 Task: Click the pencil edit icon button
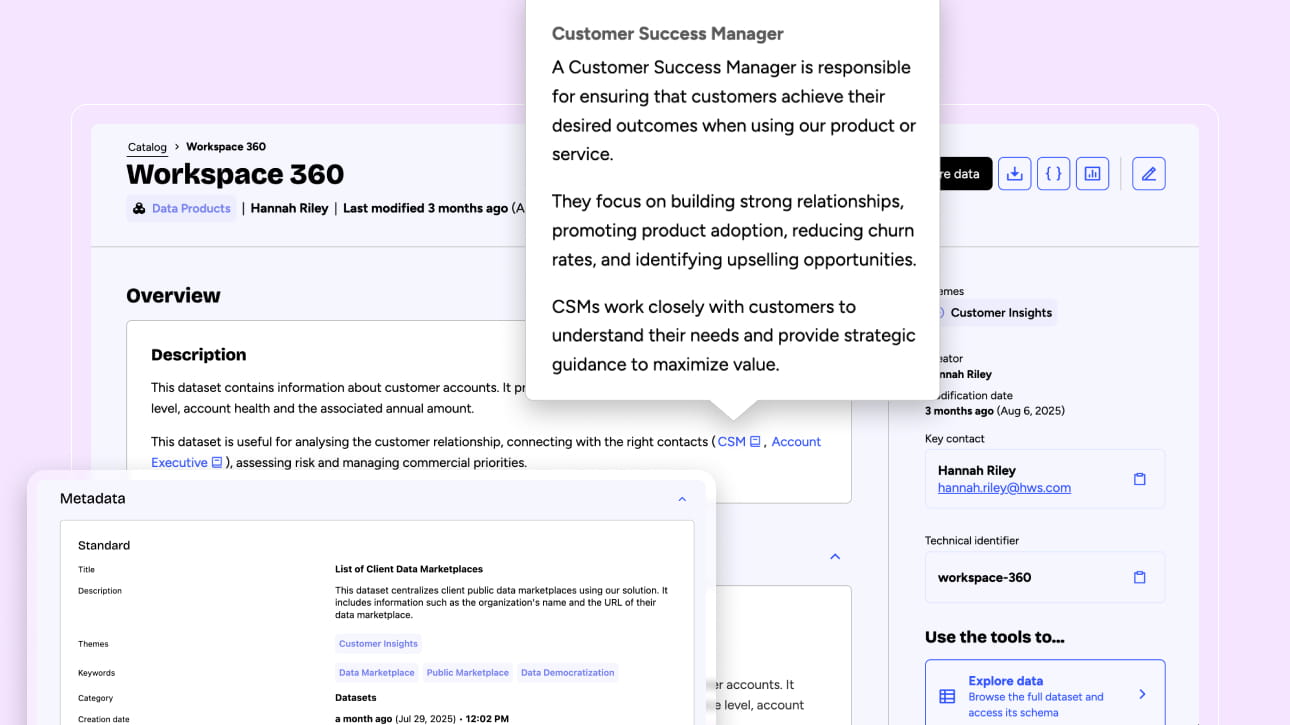coord(1148,174)
